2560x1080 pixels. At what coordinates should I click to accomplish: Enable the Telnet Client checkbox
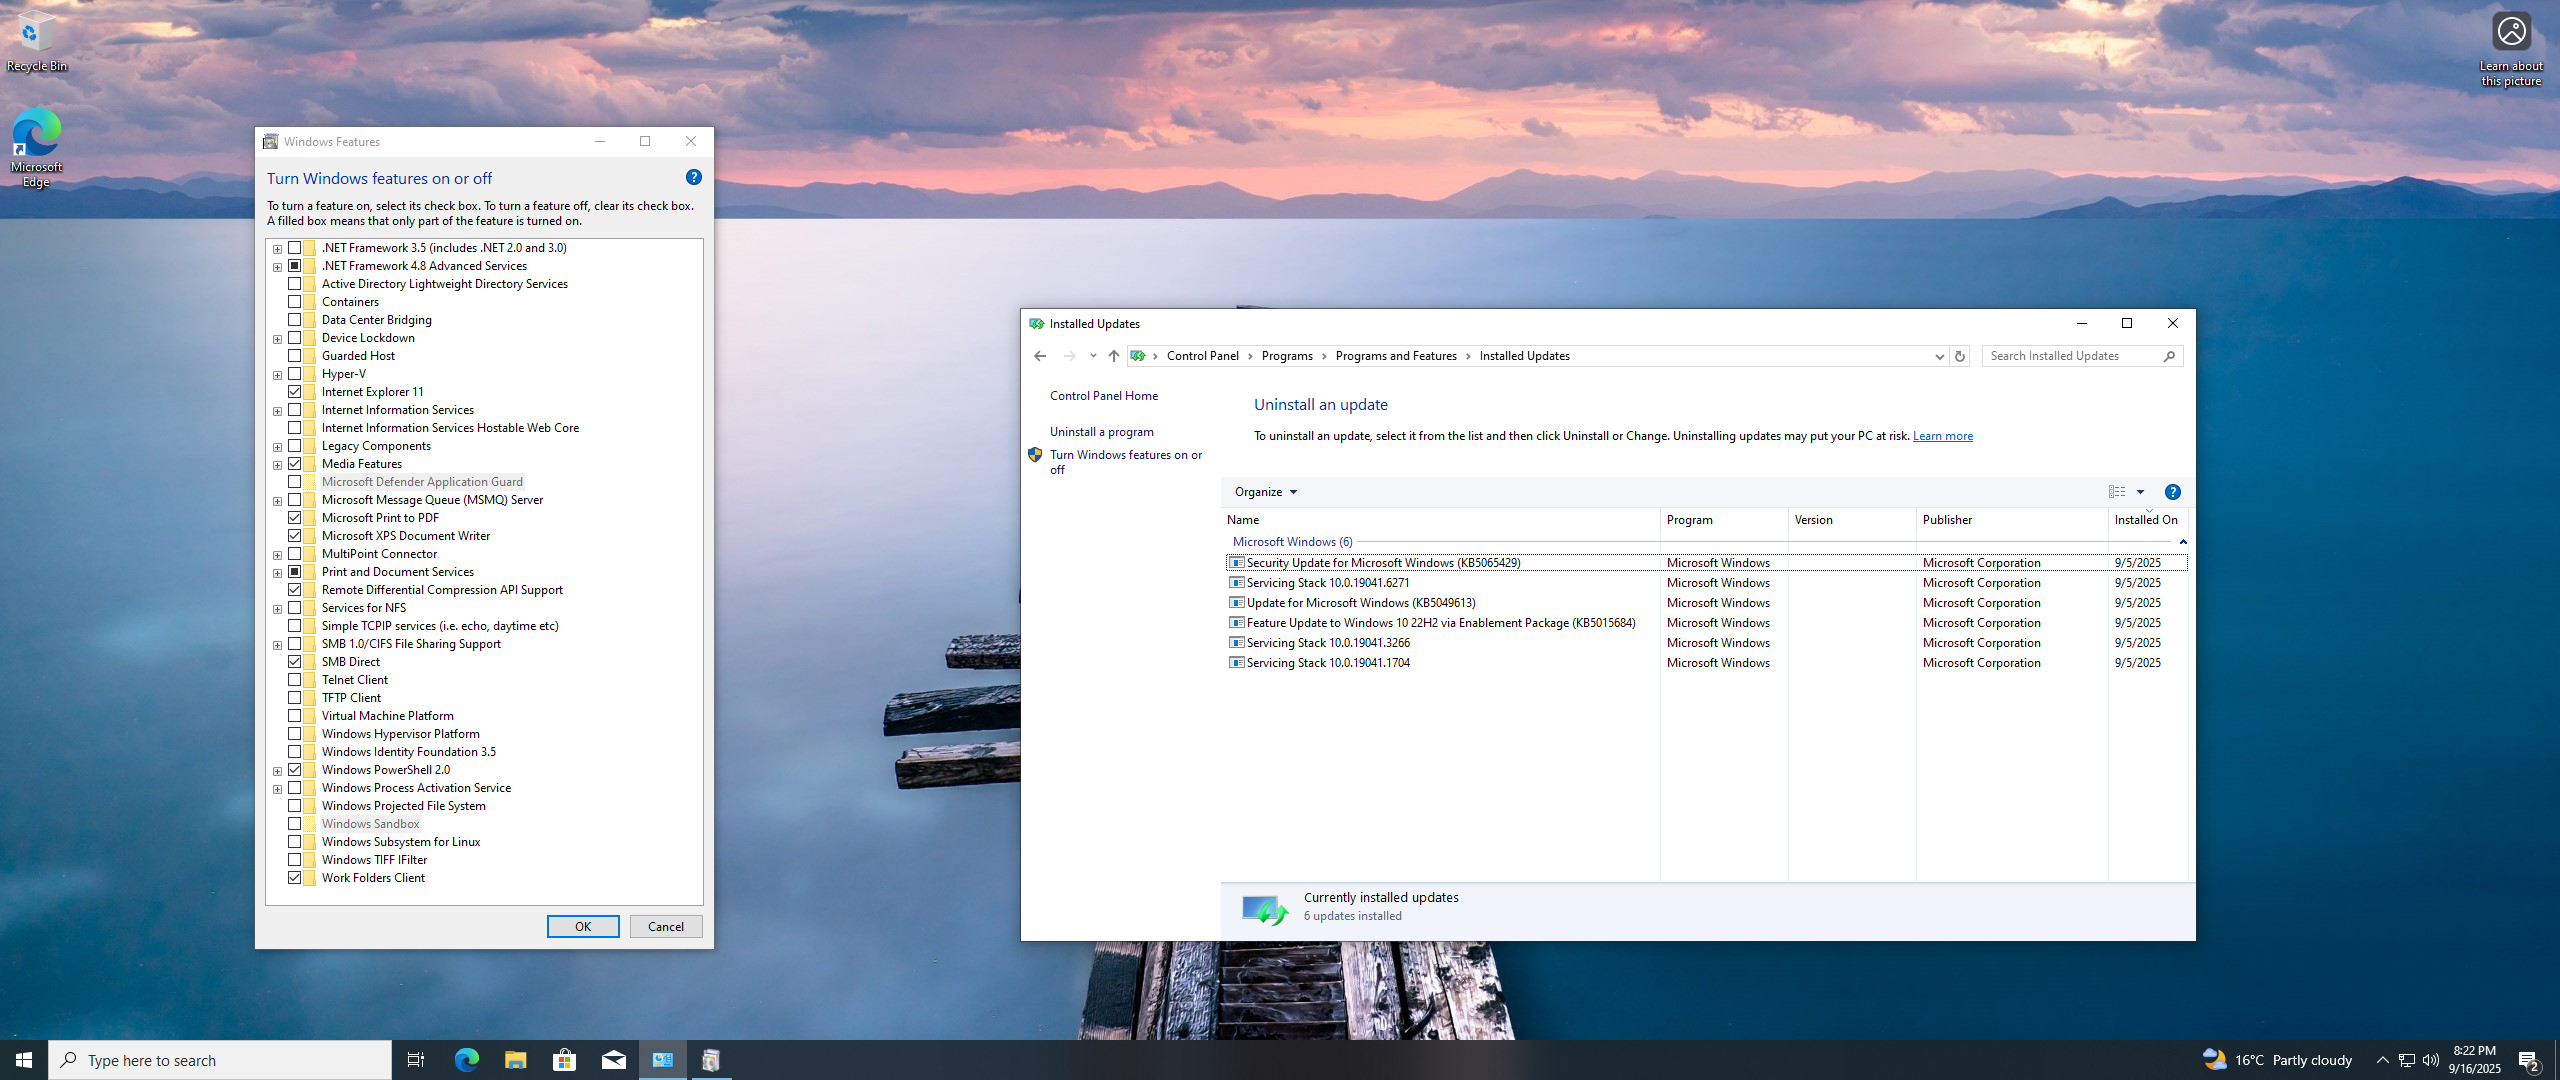(294, 680)
